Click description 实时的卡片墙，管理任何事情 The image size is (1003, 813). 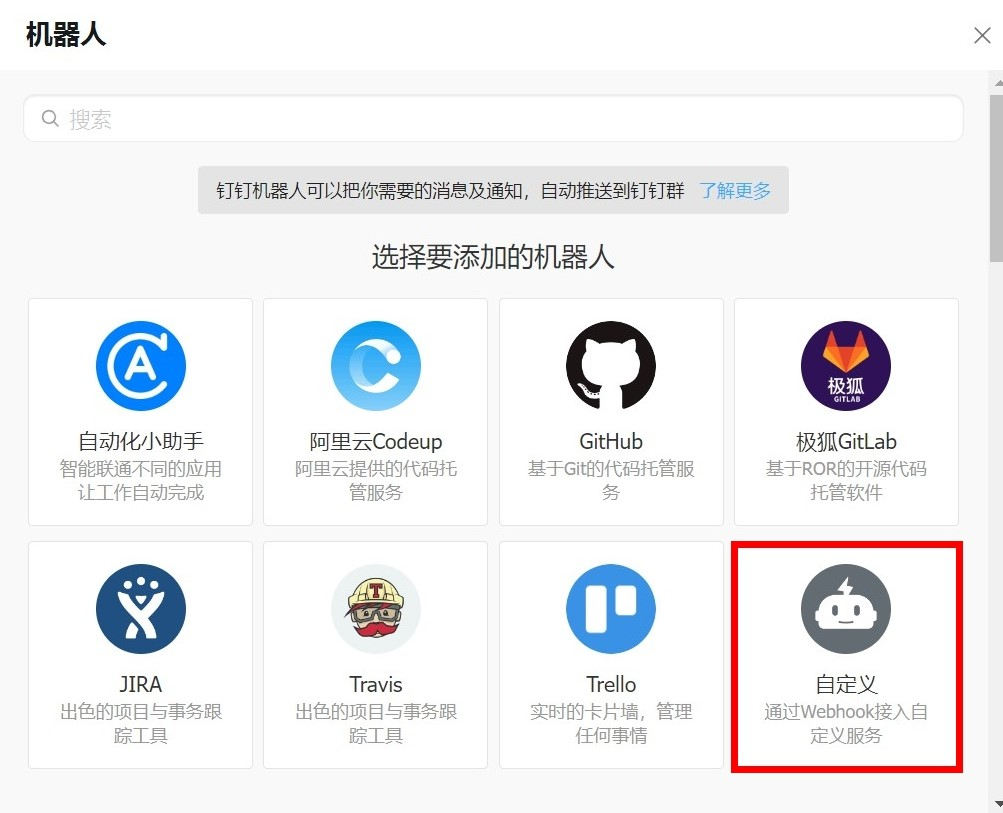pyautogui.click(x=611, y=723)
